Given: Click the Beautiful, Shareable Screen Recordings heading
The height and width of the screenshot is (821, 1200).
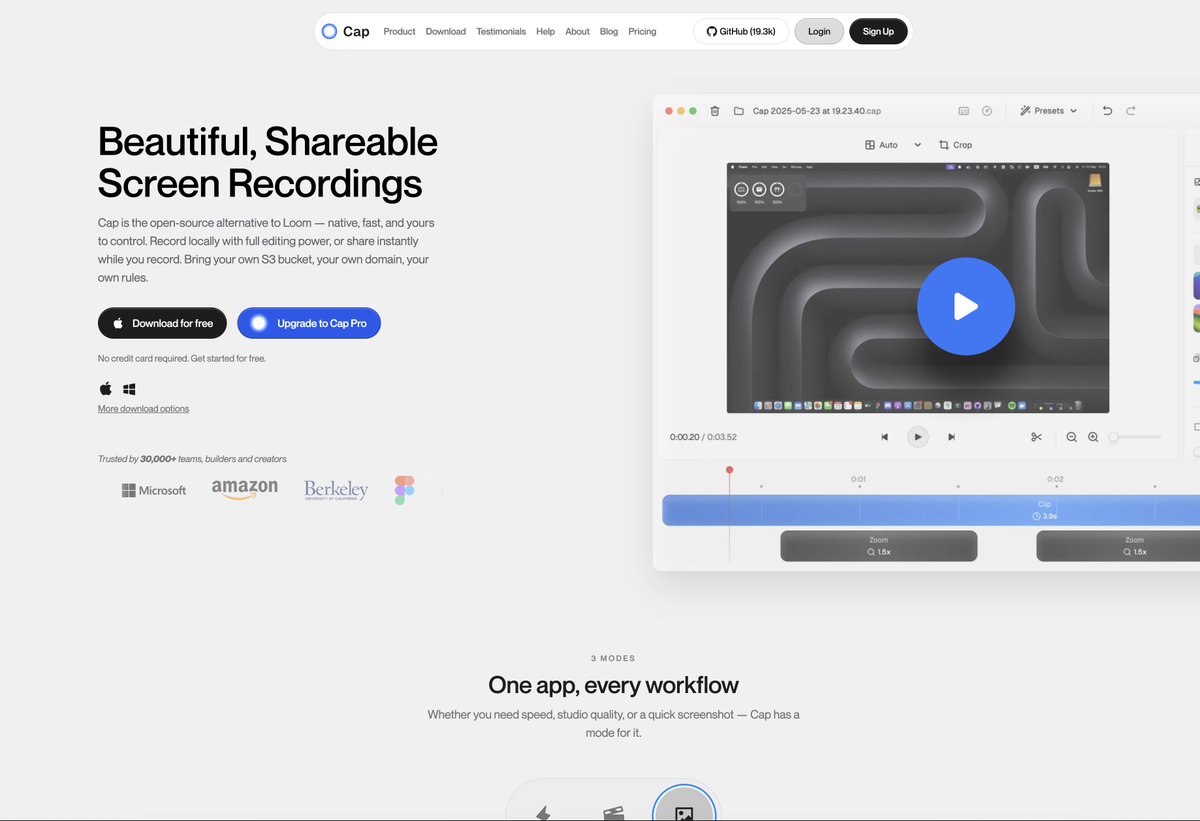Looking at the screenshot, I should coord(268,162).
